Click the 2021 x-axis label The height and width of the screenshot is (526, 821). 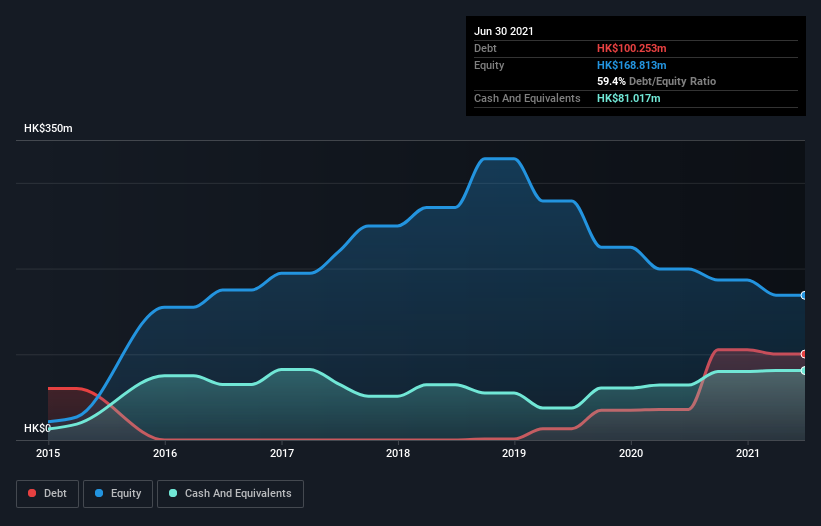coord(748,453)
